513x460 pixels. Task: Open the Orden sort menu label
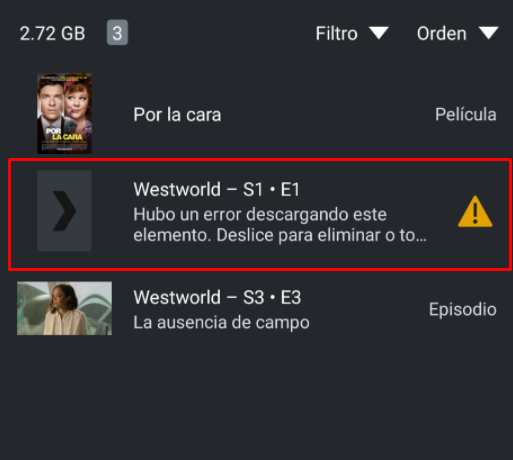click(x=441, y=34)
